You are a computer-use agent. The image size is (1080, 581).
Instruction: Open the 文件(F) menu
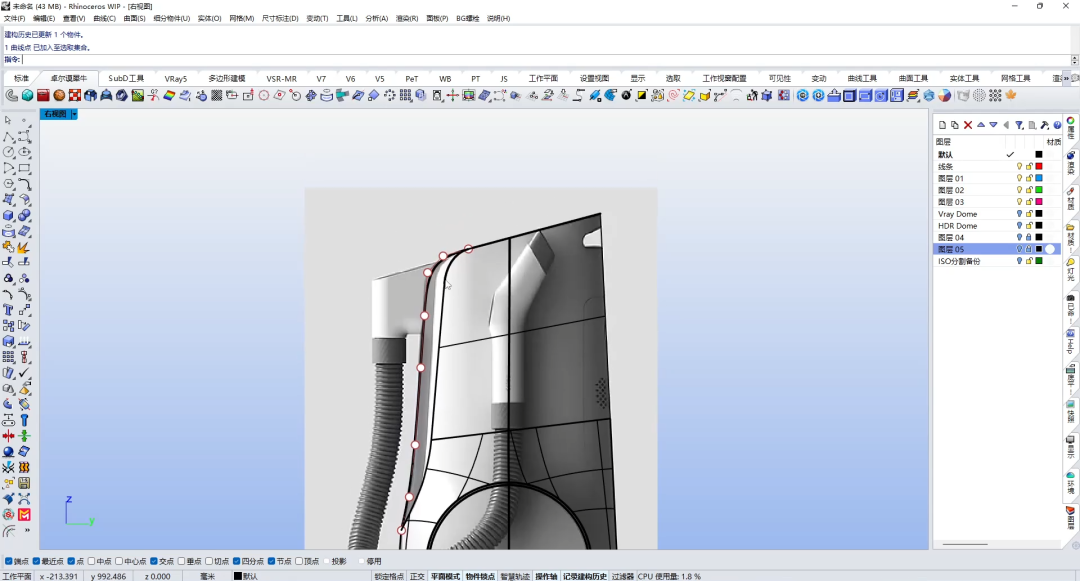[14, 19]
